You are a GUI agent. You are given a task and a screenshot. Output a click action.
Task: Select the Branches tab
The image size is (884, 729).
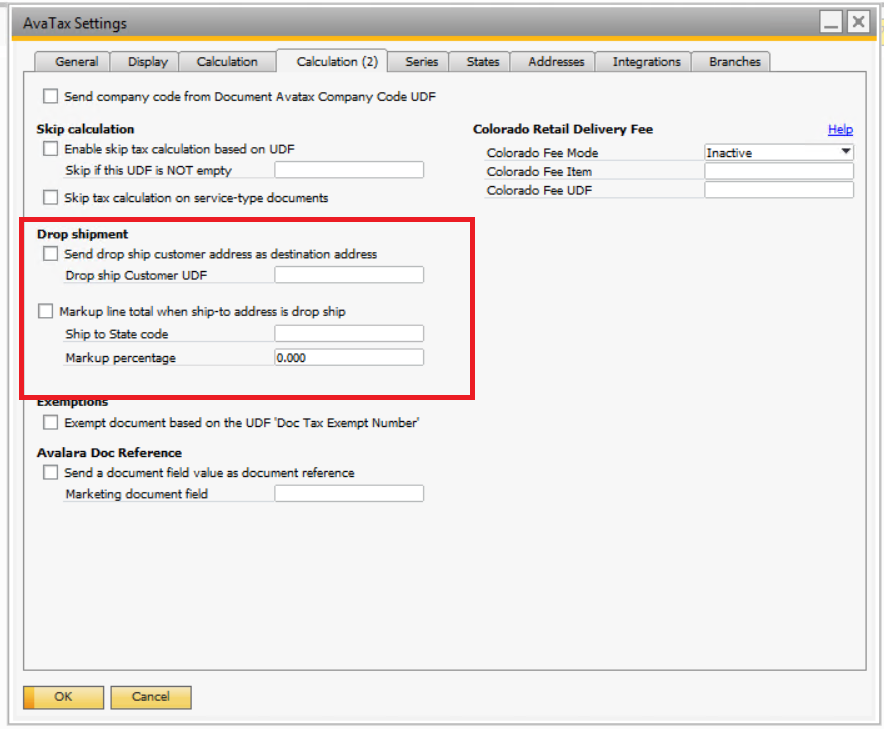pyautogui.click(x=731, y=61)
